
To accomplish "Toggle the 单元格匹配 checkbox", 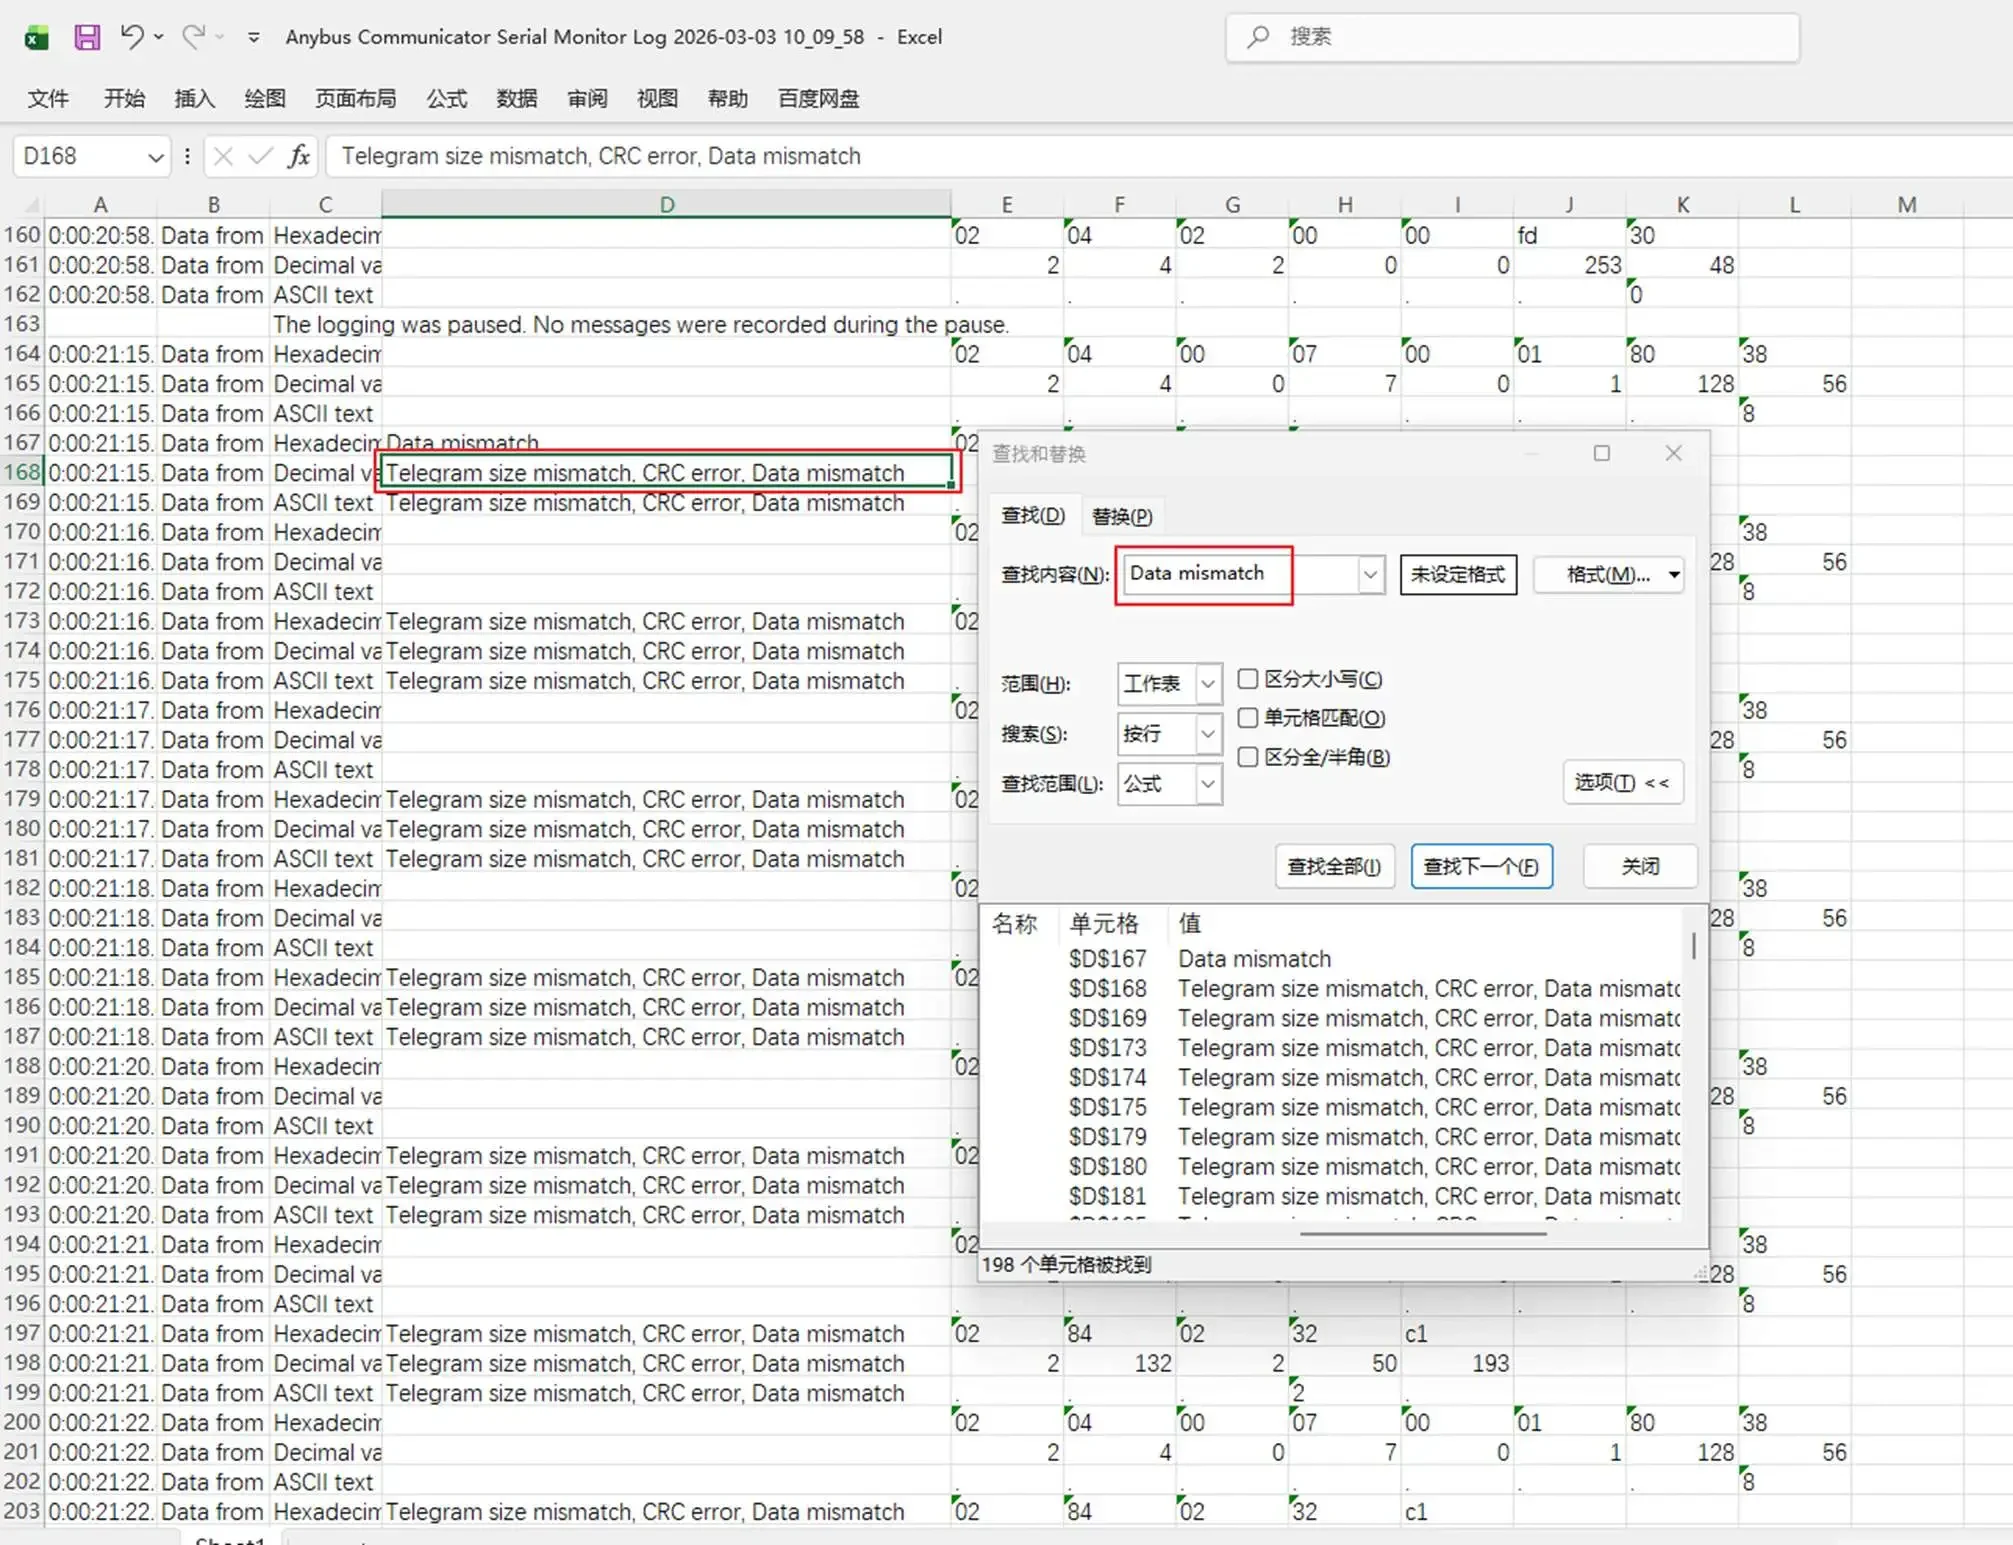I will 1248,718.
